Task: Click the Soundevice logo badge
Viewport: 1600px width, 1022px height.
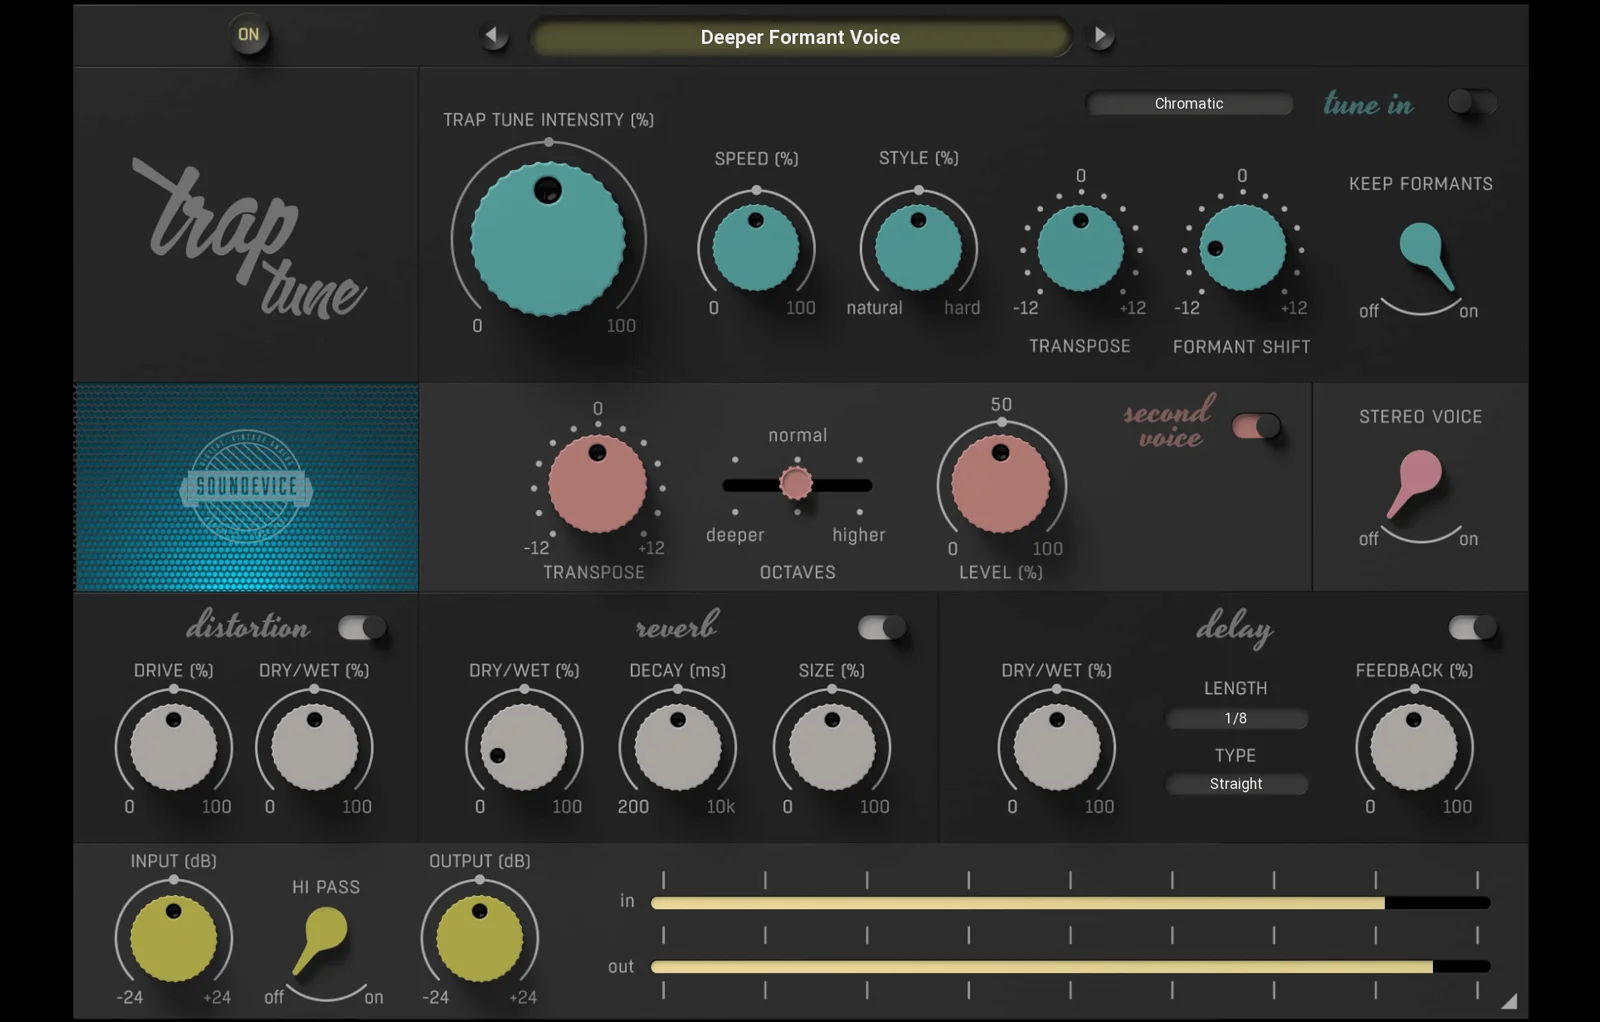Action: (246, 487)
